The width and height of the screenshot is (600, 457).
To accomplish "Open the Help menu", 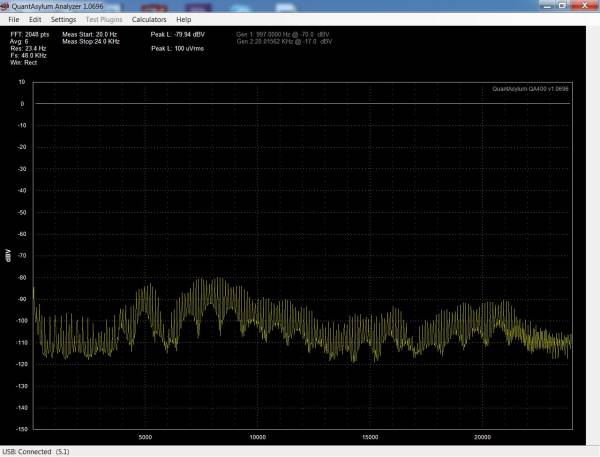I will [x=183, y=20].
